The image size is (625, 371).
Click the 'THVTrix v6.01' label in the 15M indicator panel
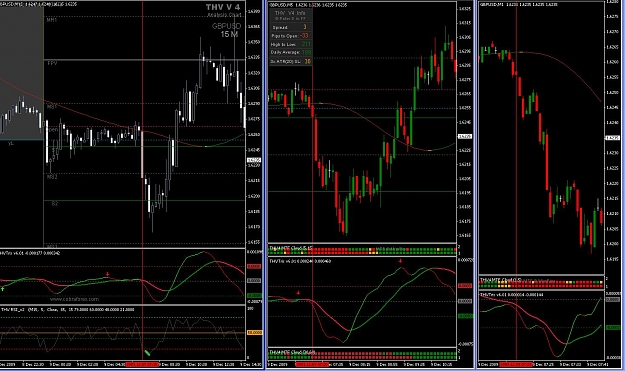30,253
